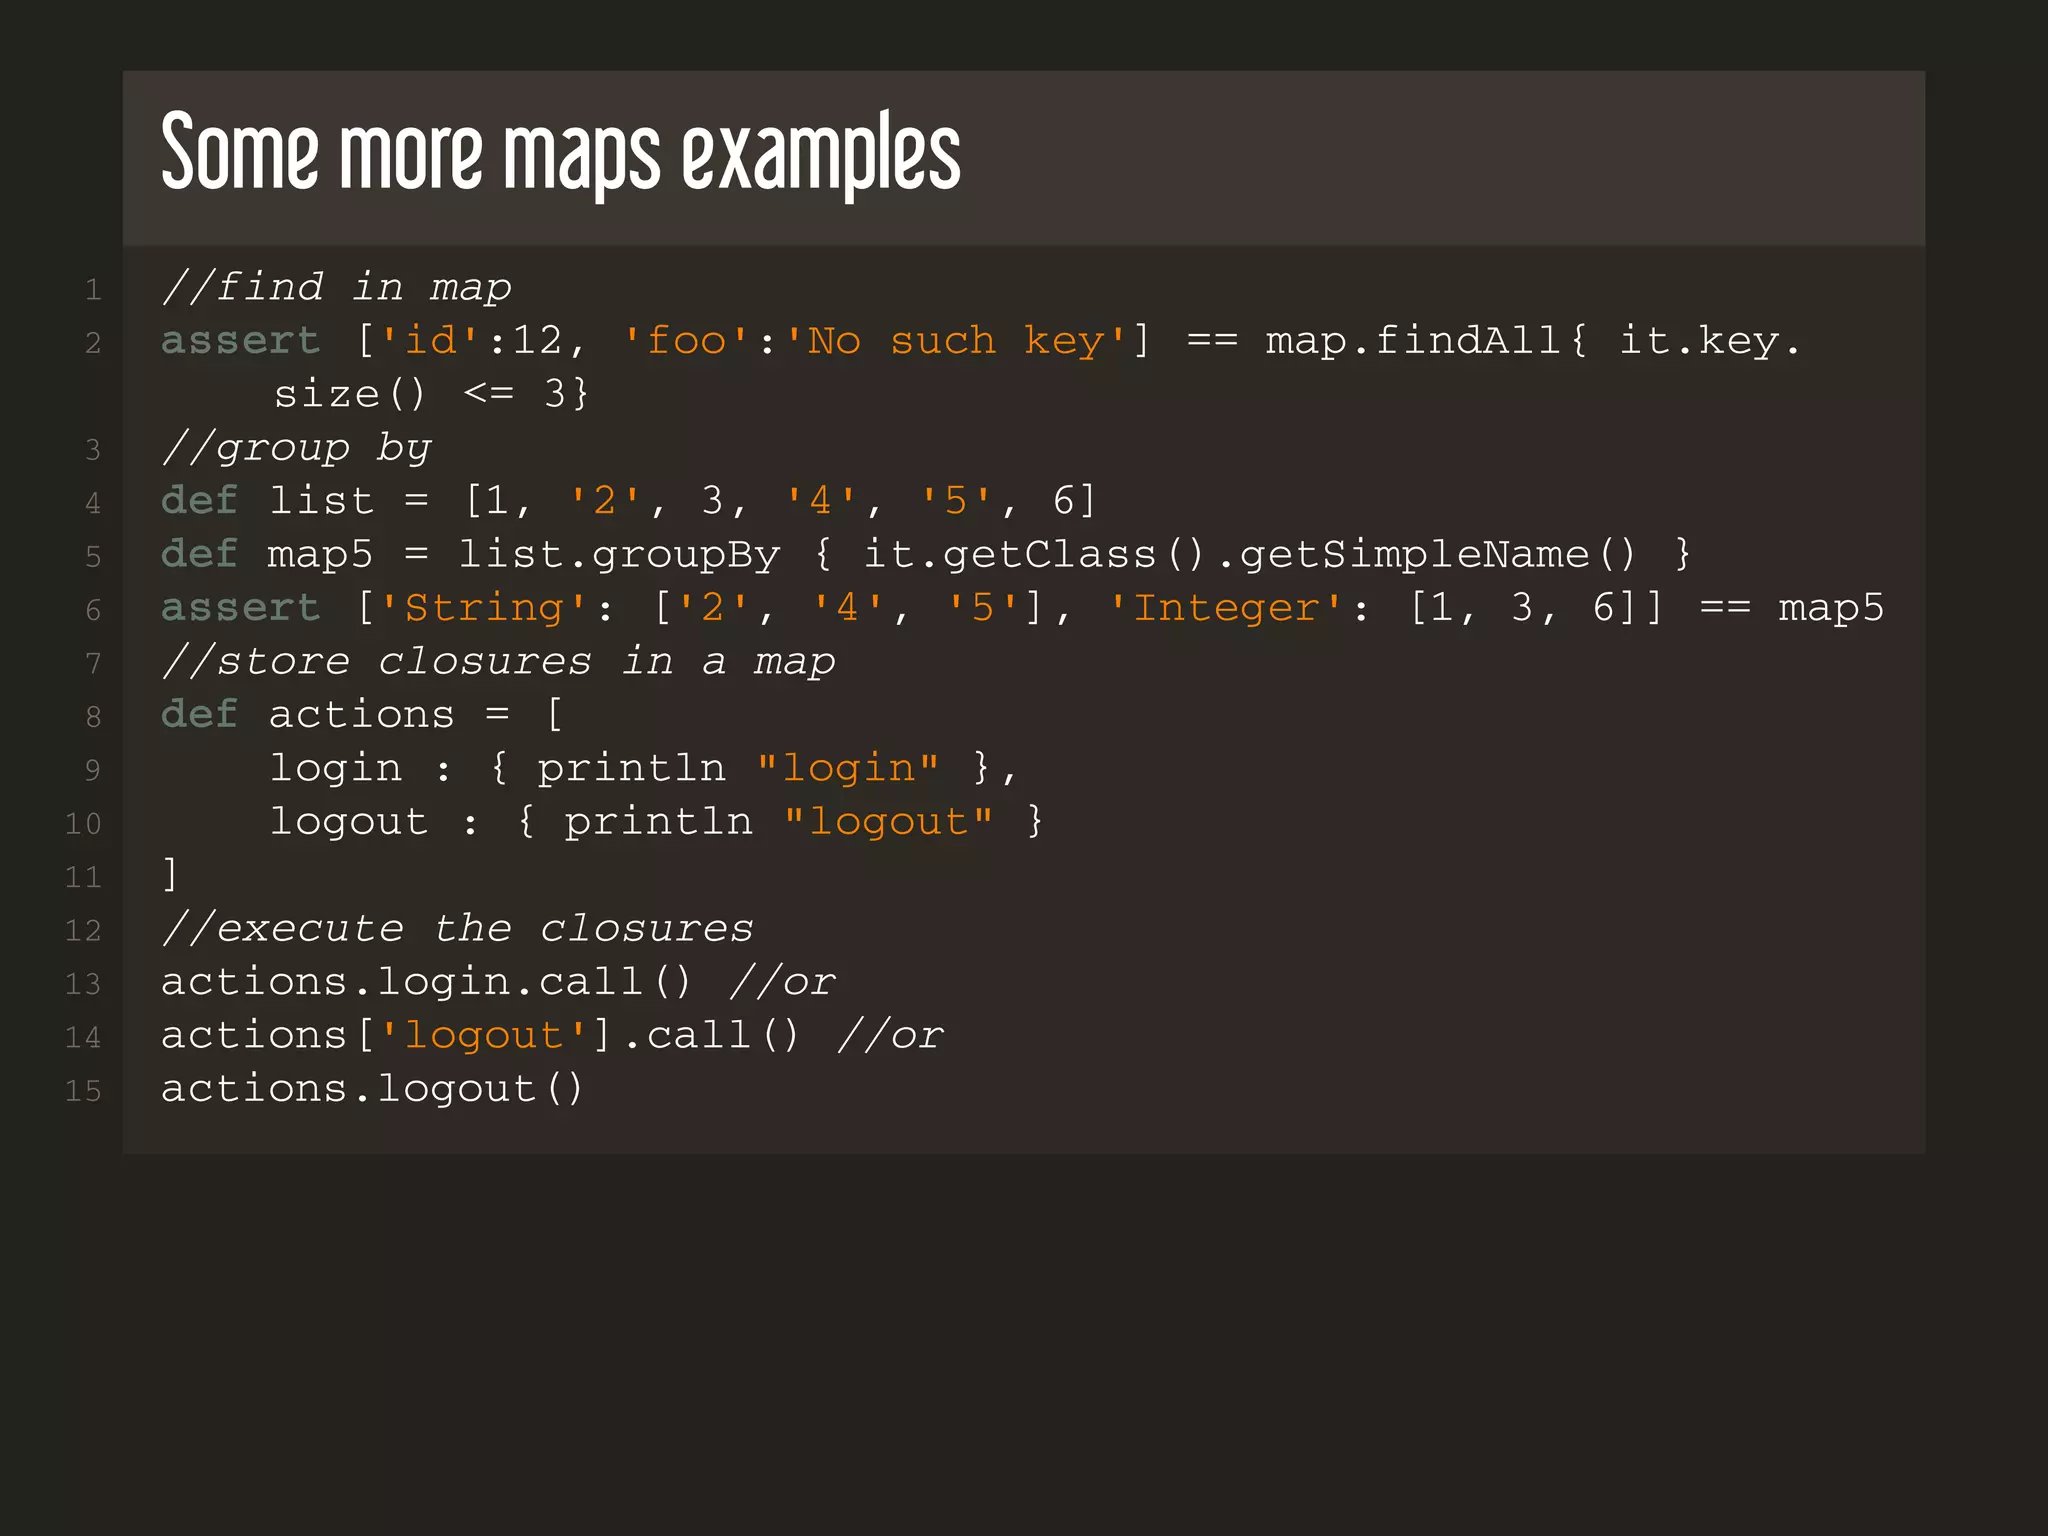The image size is (2048, 1536).
Task: Click 'list.groupBy' on line 5
Action: click(x=618, y=554)
